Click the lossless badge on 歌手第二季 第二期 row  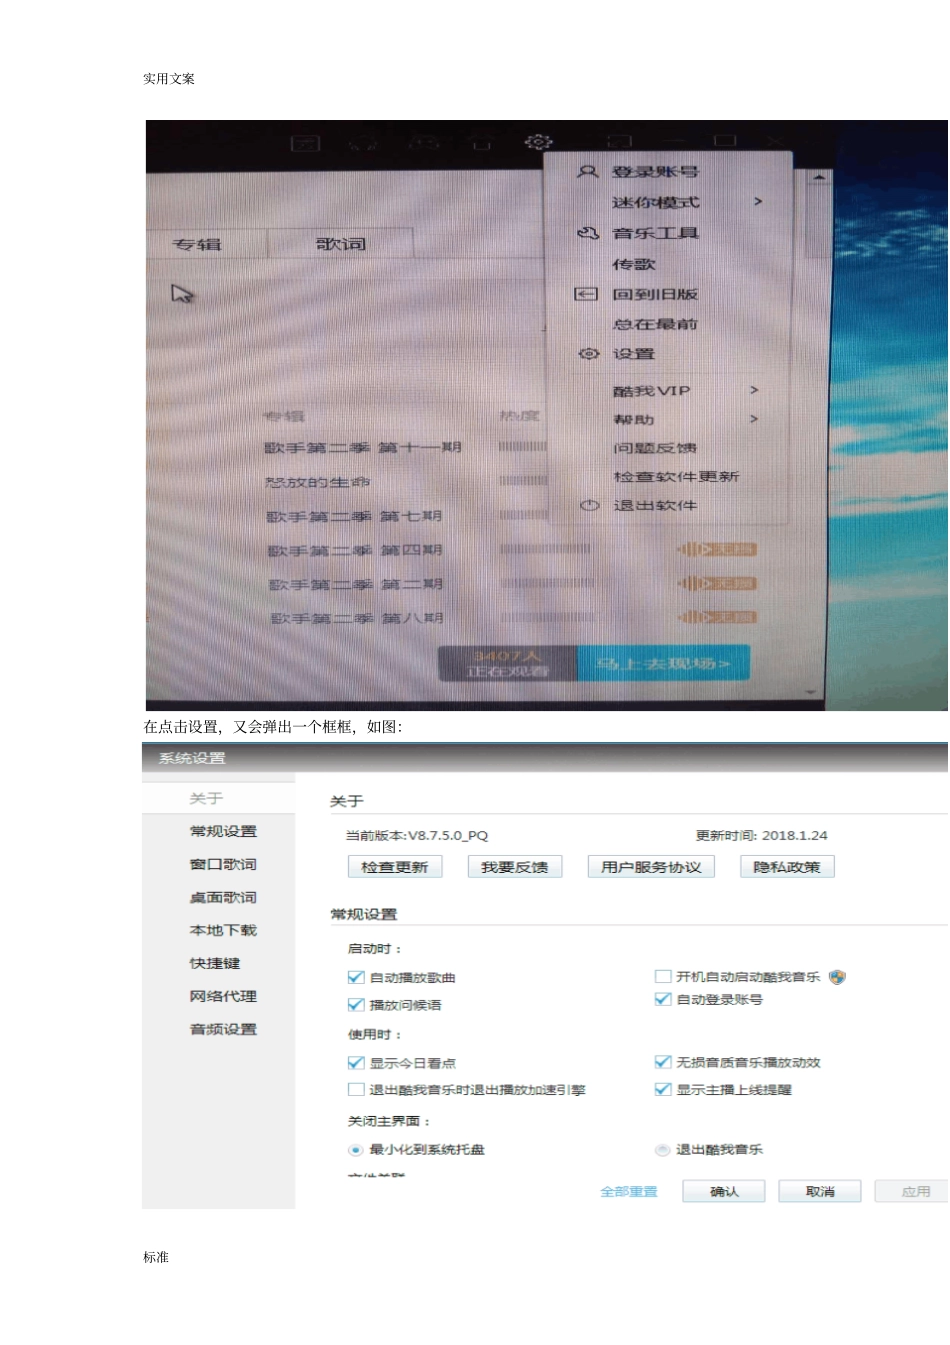718,583
